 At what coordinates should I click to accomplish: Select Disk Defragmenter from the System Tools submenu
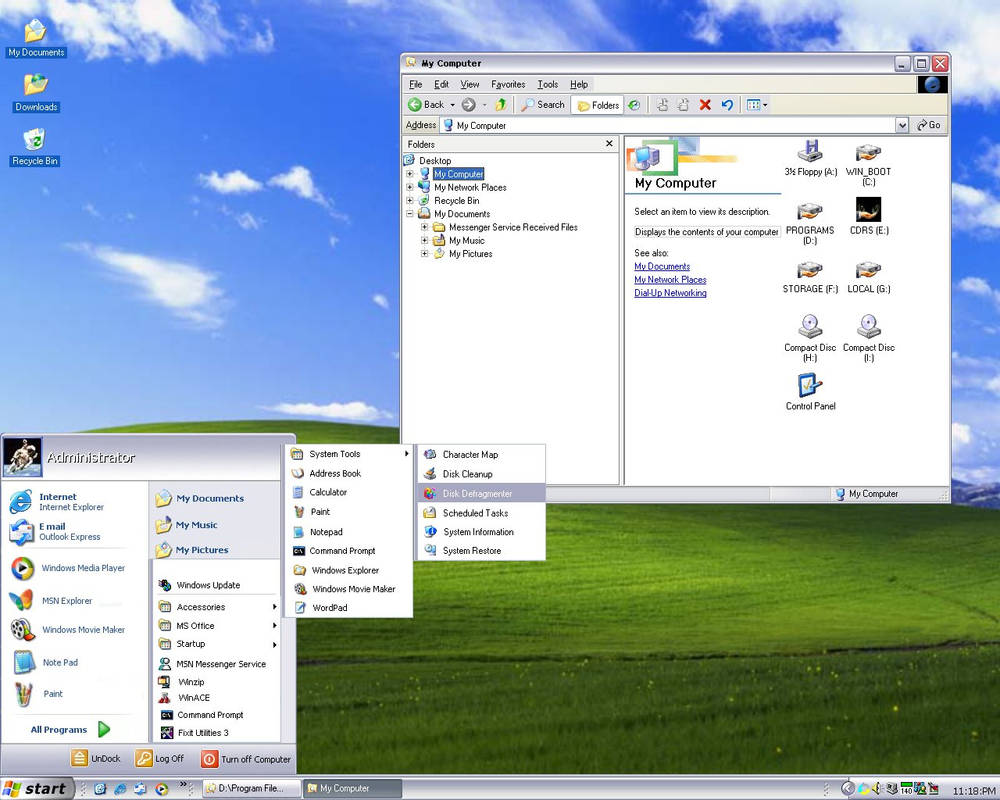[x=480, y=493]
